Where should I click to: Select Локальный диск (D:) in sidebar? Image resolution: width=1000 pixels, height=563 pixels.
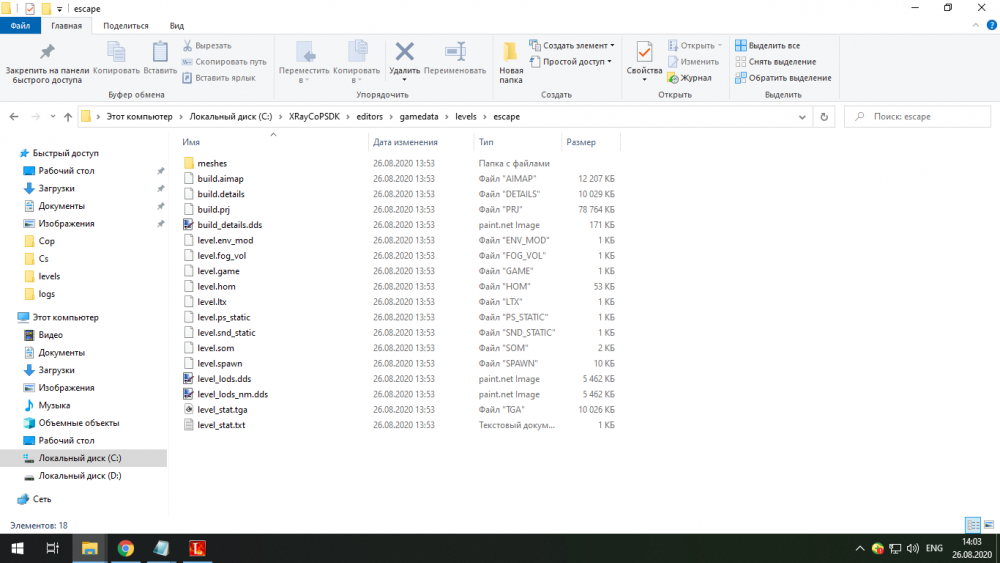coord(80,476)
